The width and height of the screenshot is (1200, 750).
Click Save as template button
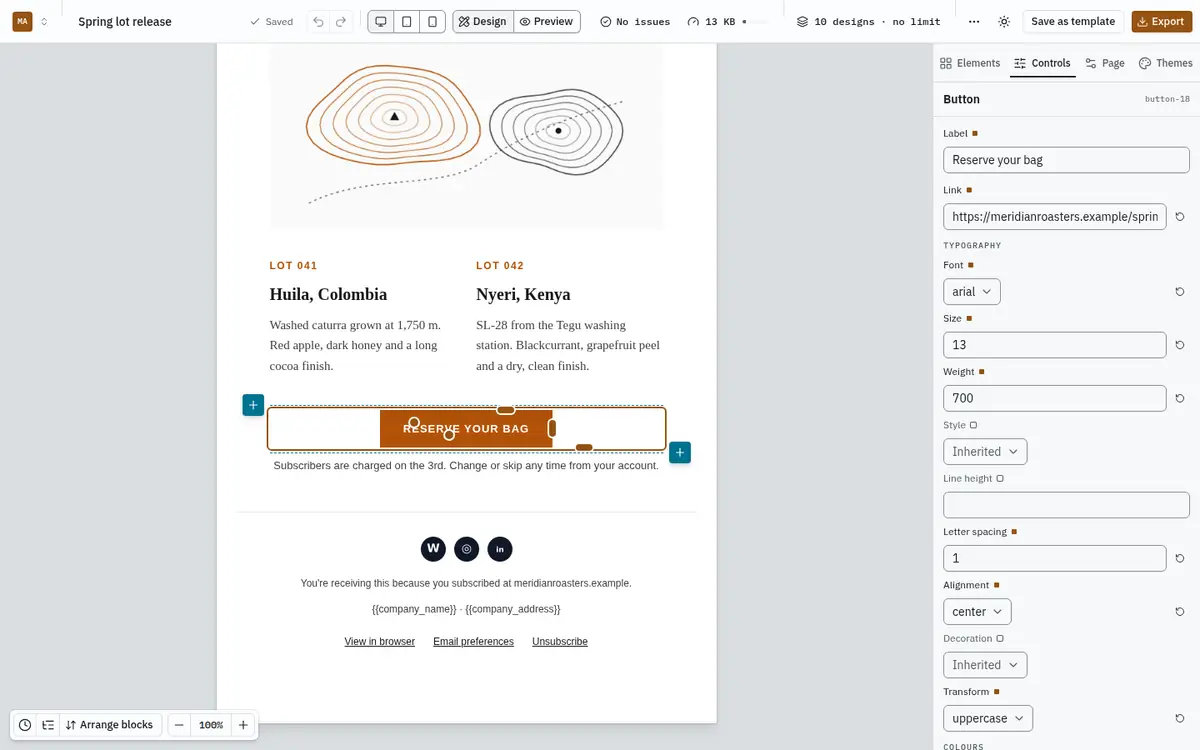point(1073,21)
